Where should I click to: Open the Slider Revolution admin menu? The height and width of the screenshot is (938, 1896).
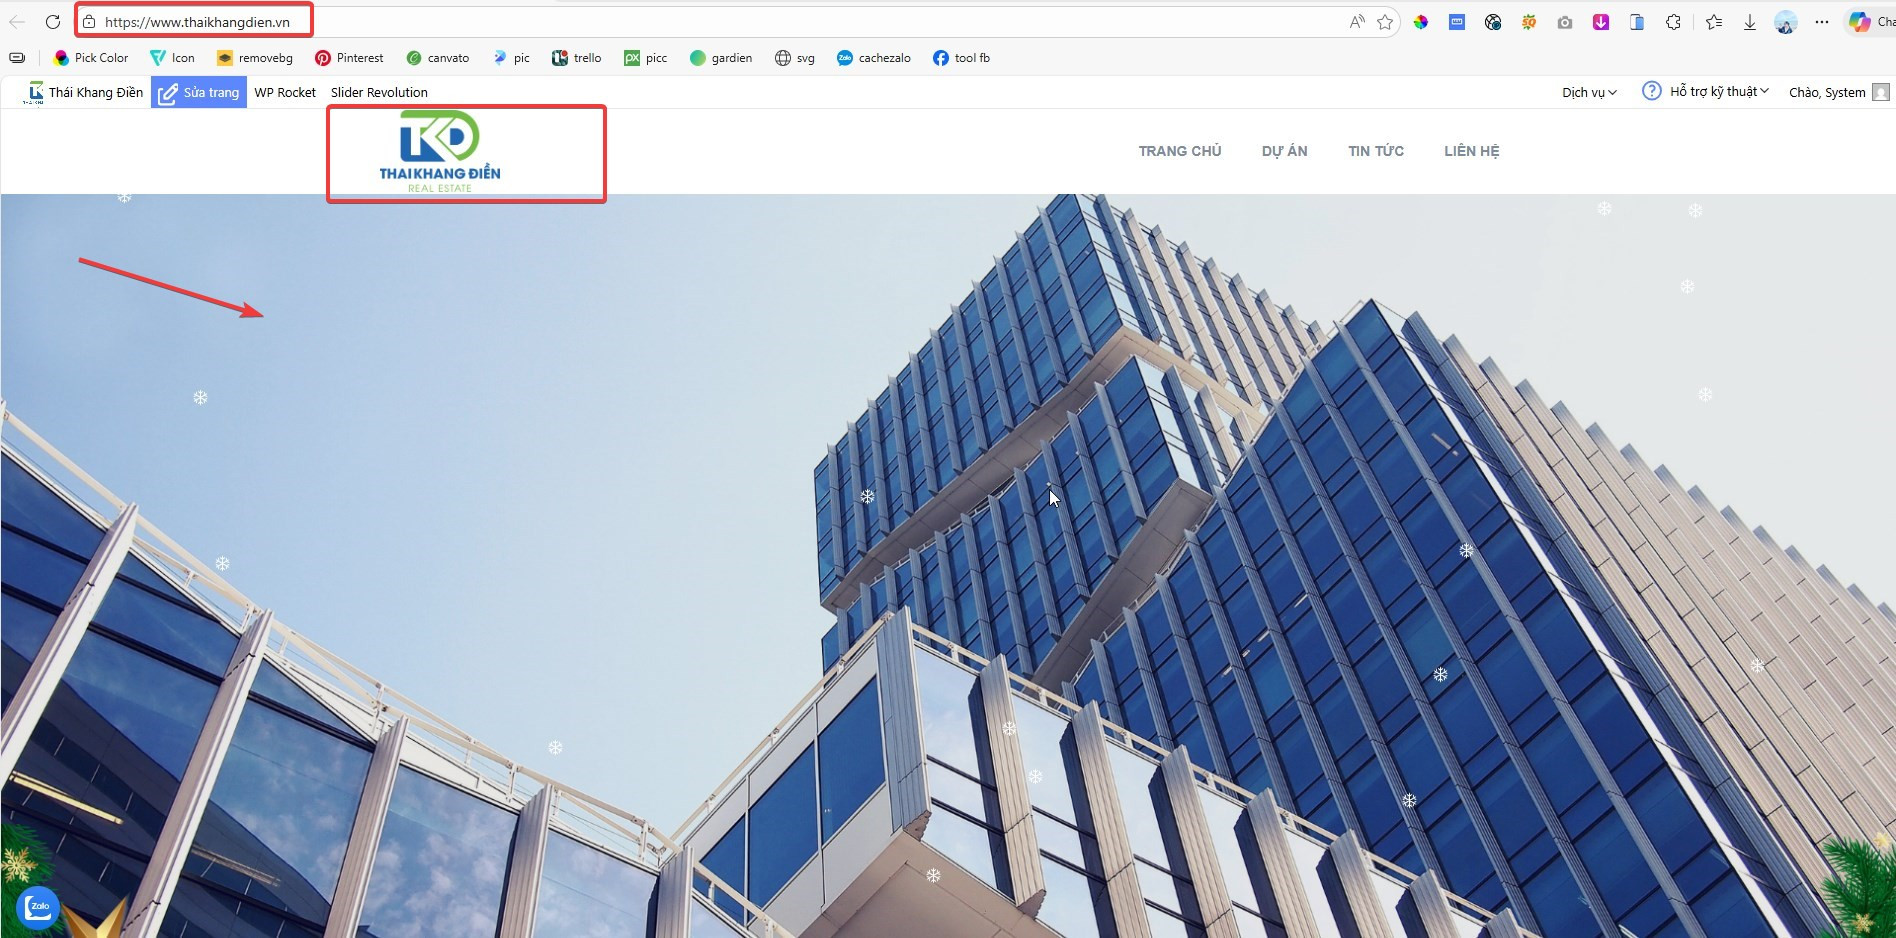point(379,92)
